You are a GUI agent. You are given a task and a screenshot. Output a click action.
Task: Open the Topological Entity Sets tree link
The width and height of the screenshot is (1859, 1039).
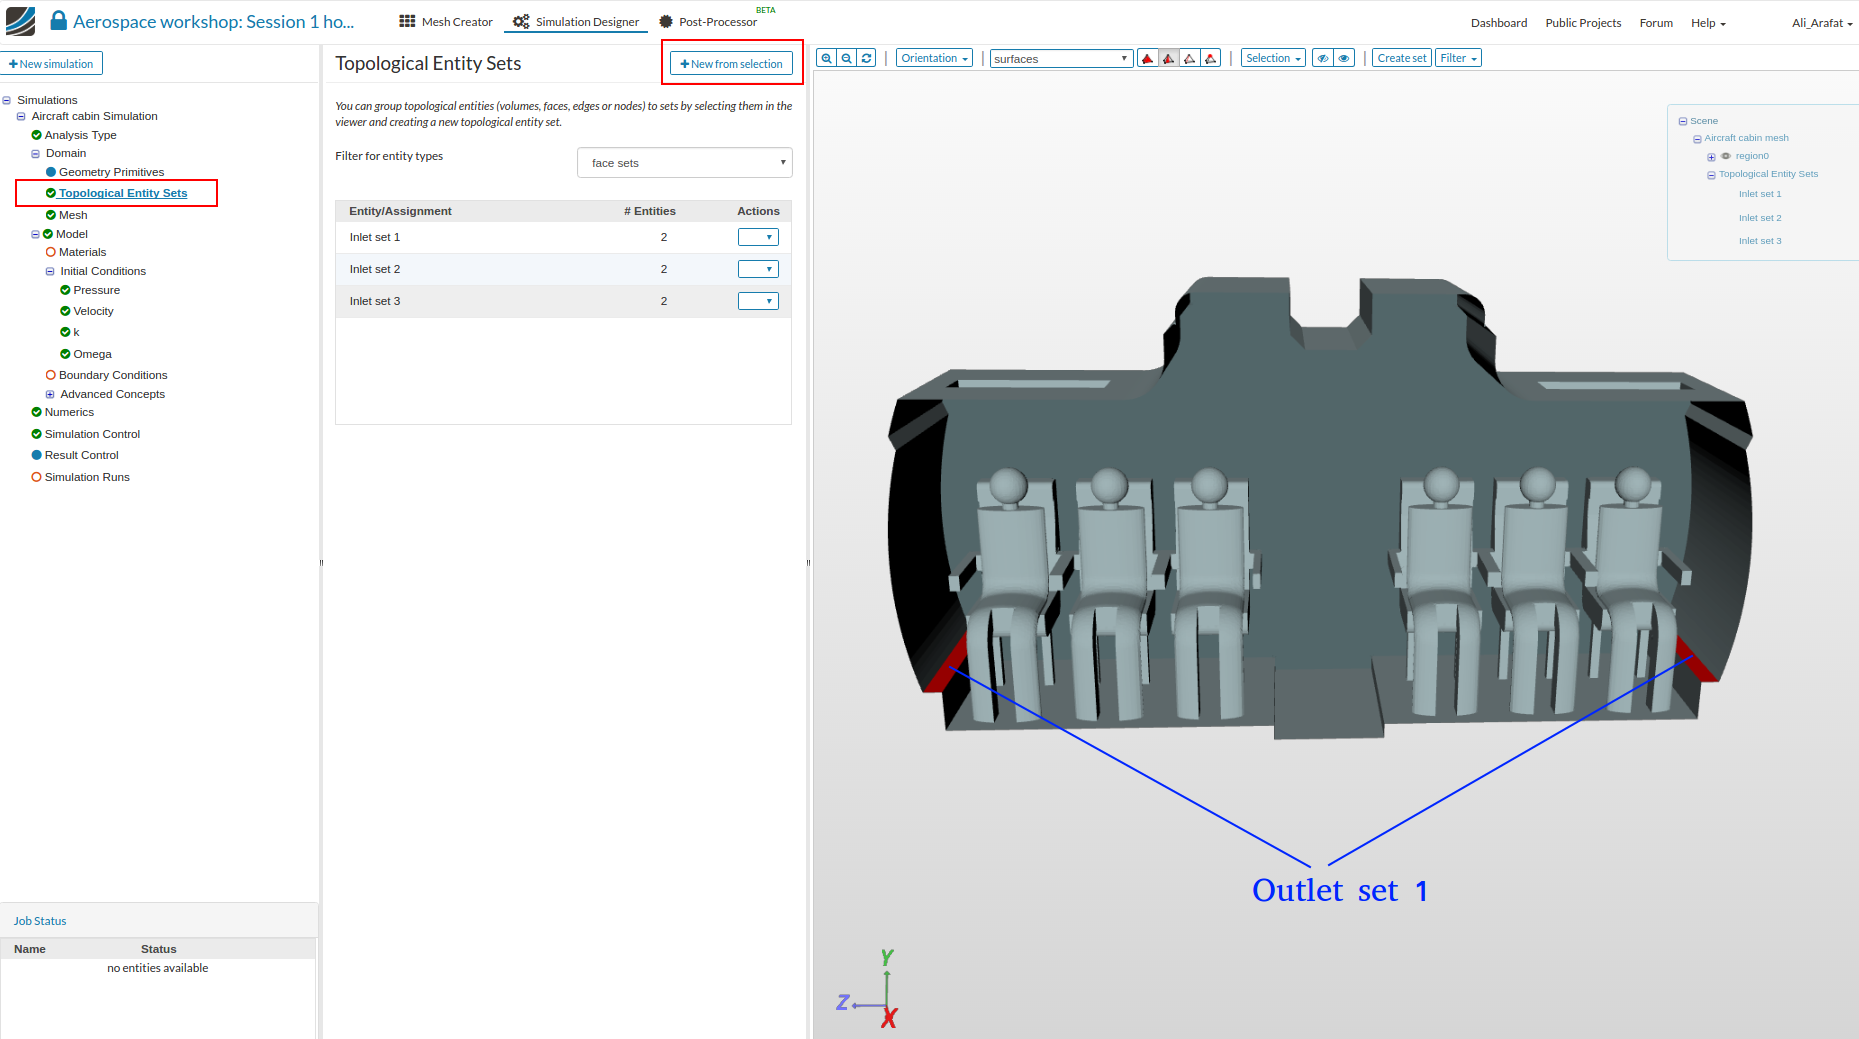tap(123, 193)
